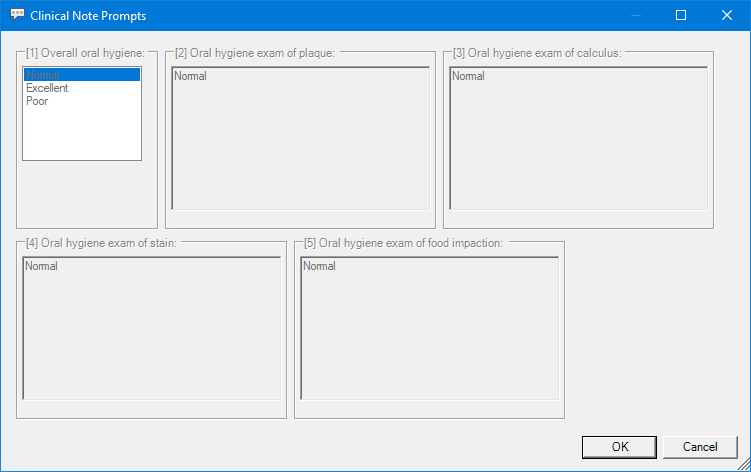751x472 pixels.
Task: Click the '[2] Oral hygiene exam of plaque' label
Action: tap(254, 52)
